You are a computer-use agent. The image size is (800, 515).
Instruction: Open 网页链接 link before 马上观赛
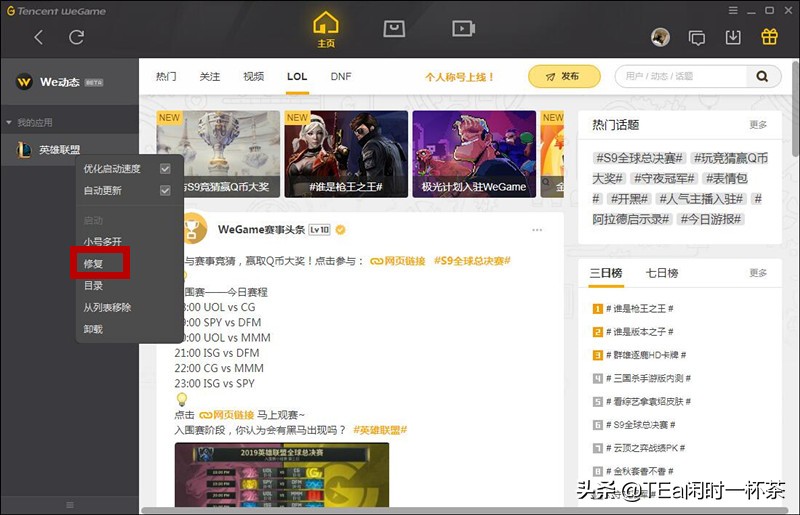(226, 415)
